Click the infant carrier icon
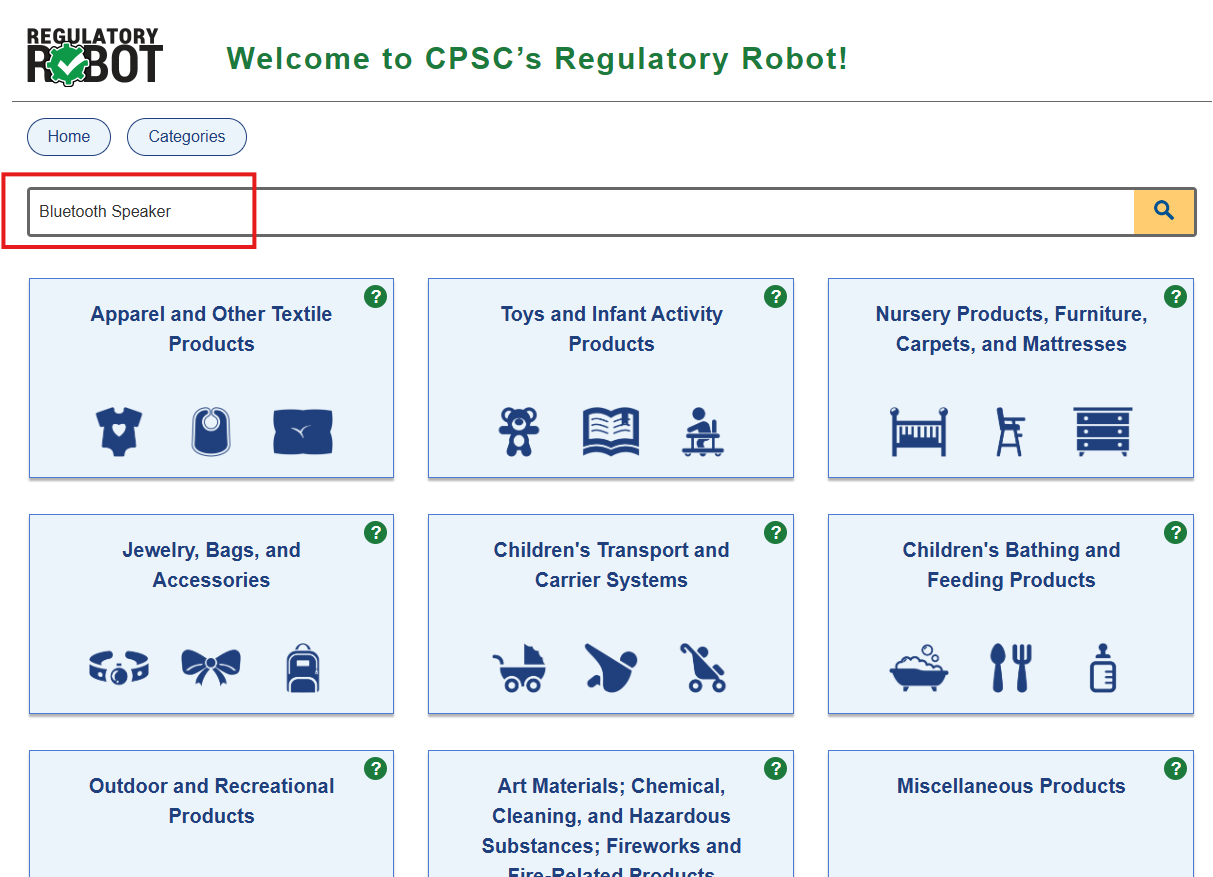This screenshot has height=877, width=1213. pos(611,668)
